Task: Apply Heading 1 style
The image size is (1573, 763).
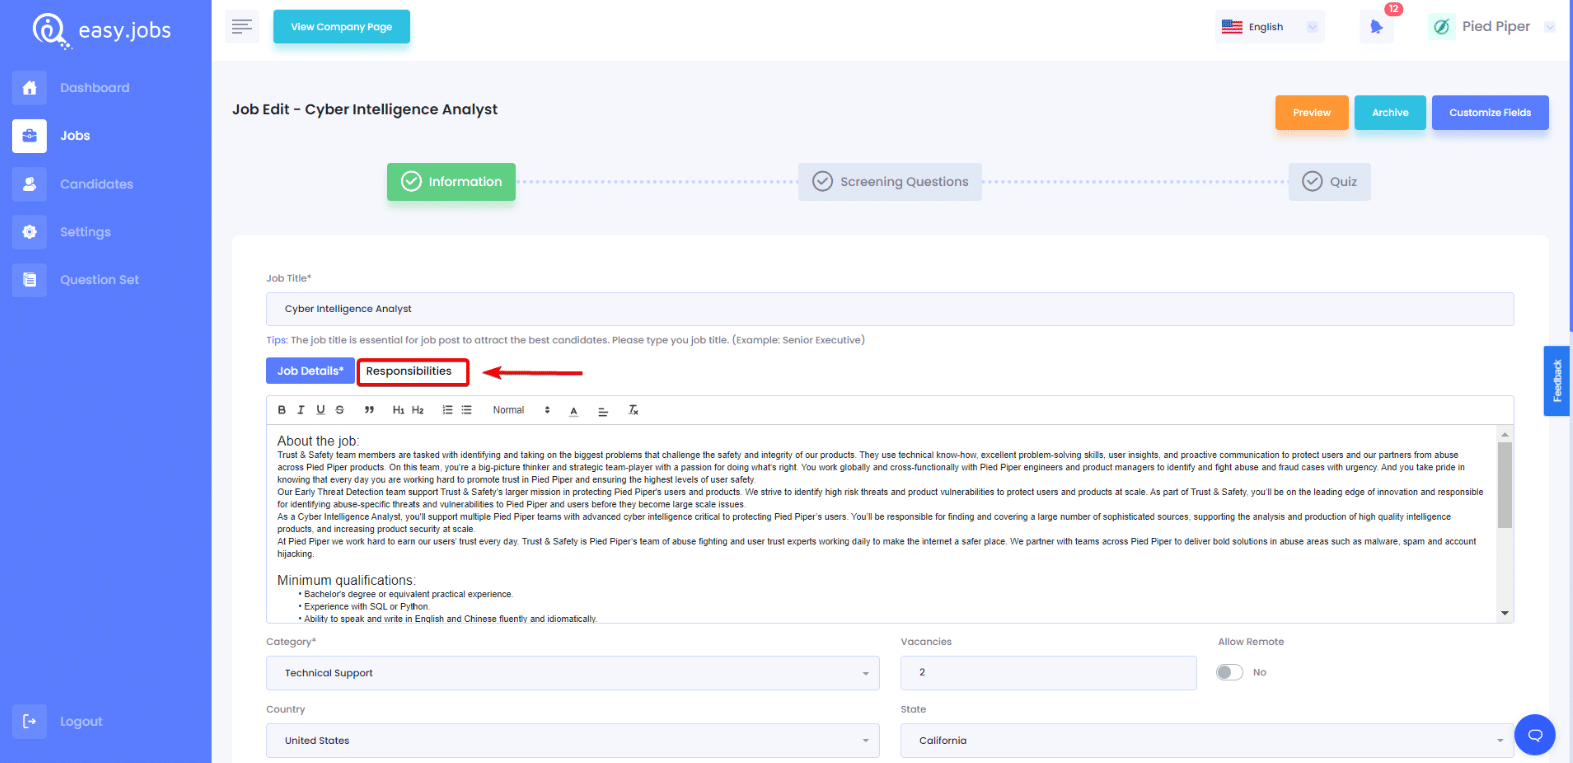Action: click(398, 410)
